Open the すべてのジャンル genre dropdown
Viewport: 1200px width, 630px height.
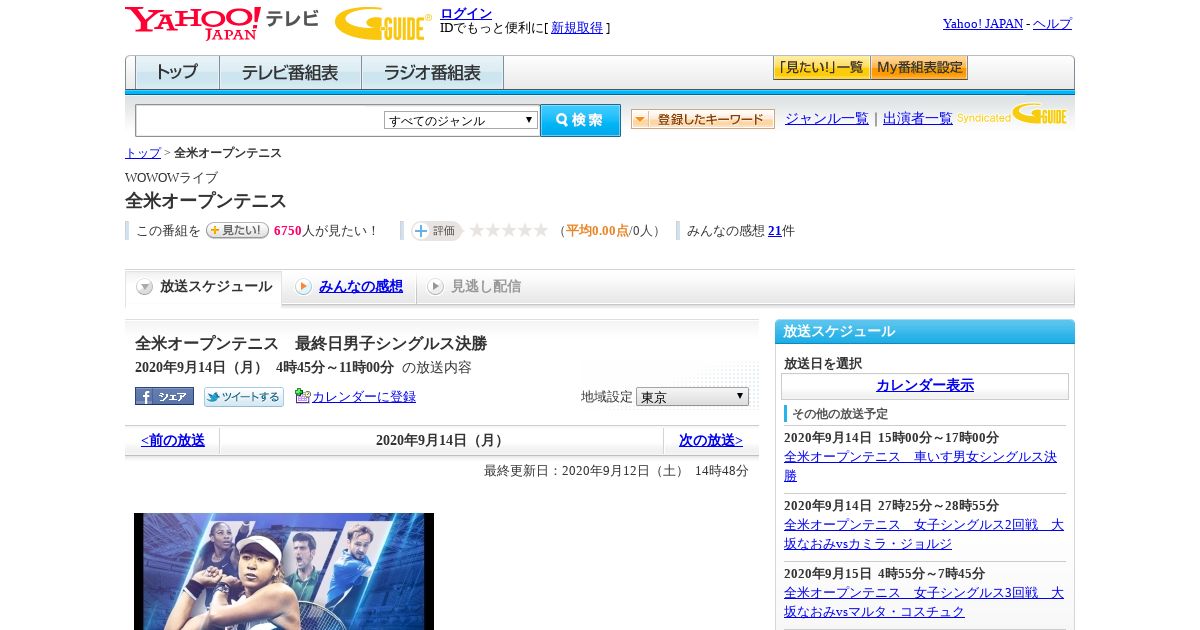tap(461, 120)
